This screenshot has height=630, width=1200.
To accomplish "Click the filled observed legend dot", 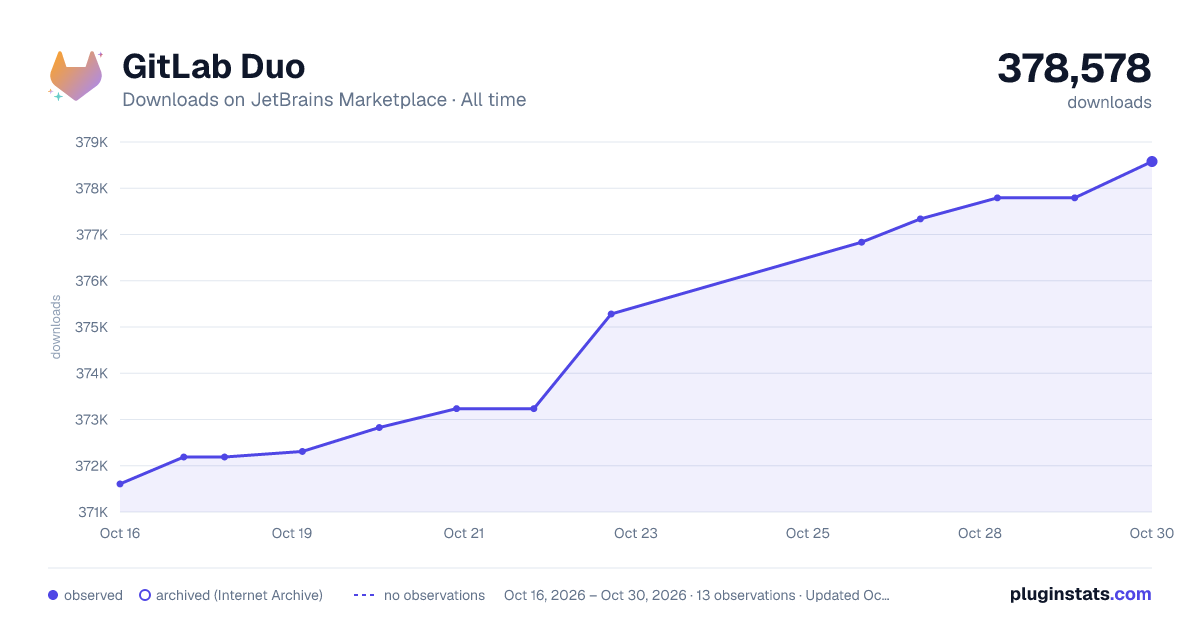I will [x=53, y=595].
